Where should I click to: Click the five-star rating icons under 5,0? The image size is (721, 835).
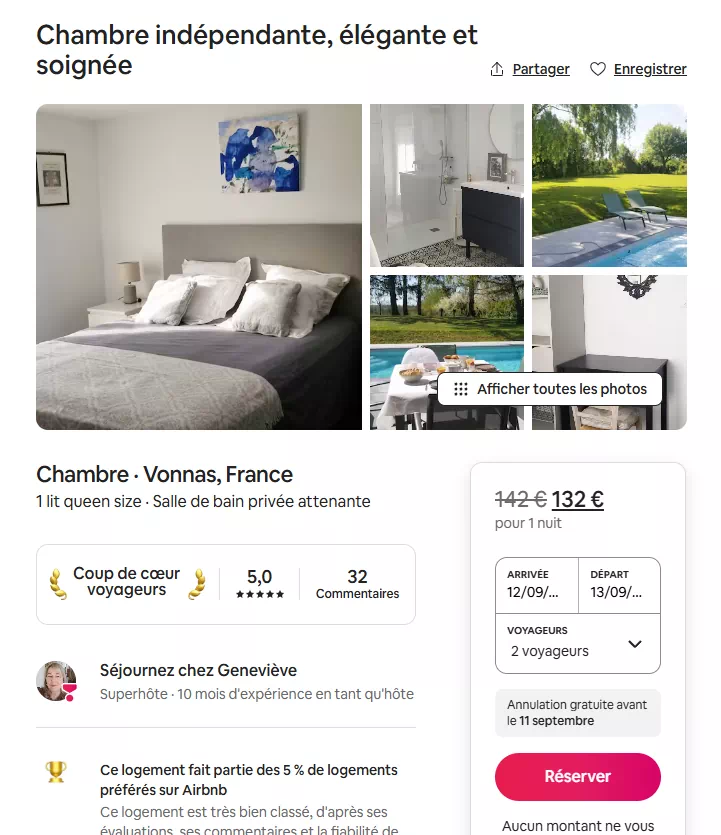click(260, 594)
